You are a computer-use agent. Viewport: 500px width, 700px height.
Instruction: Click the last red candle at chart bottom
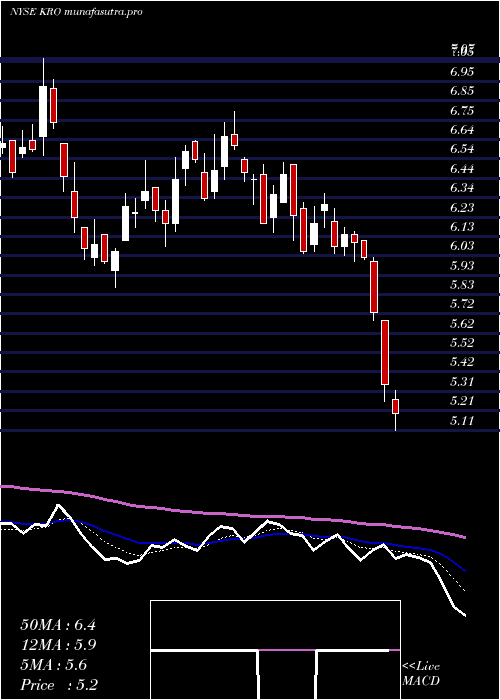[395, 406]
